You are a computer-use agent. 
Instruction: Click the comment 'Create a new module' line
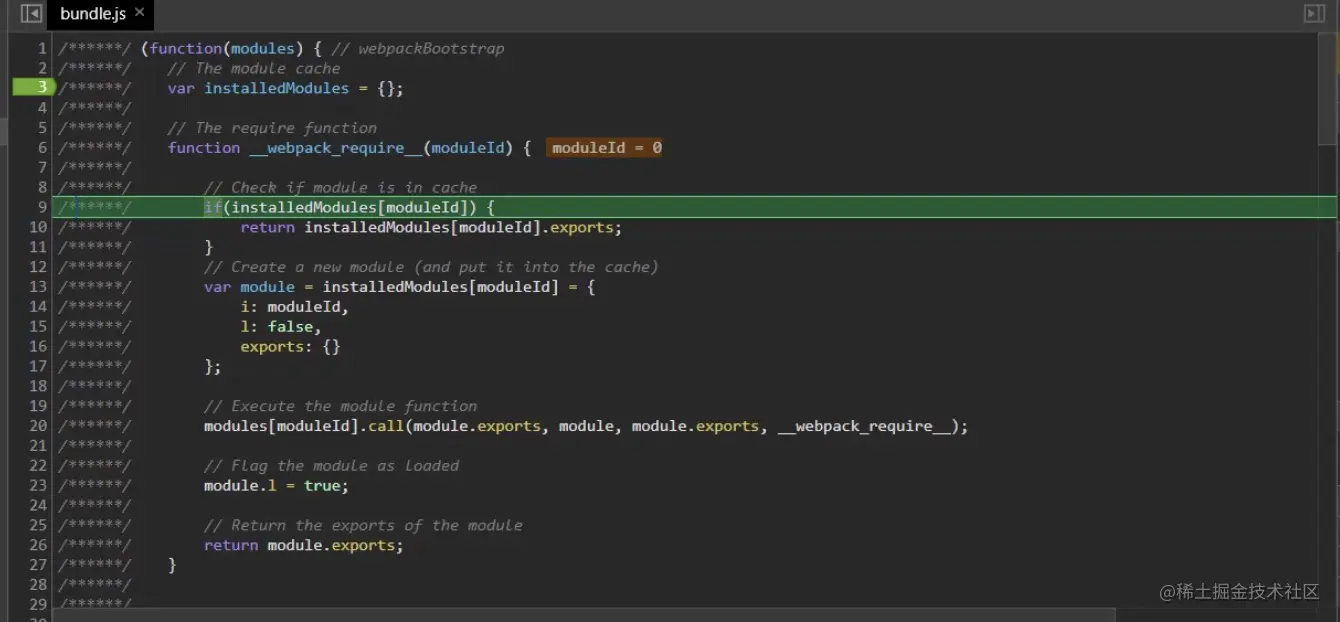coord(431,267)
